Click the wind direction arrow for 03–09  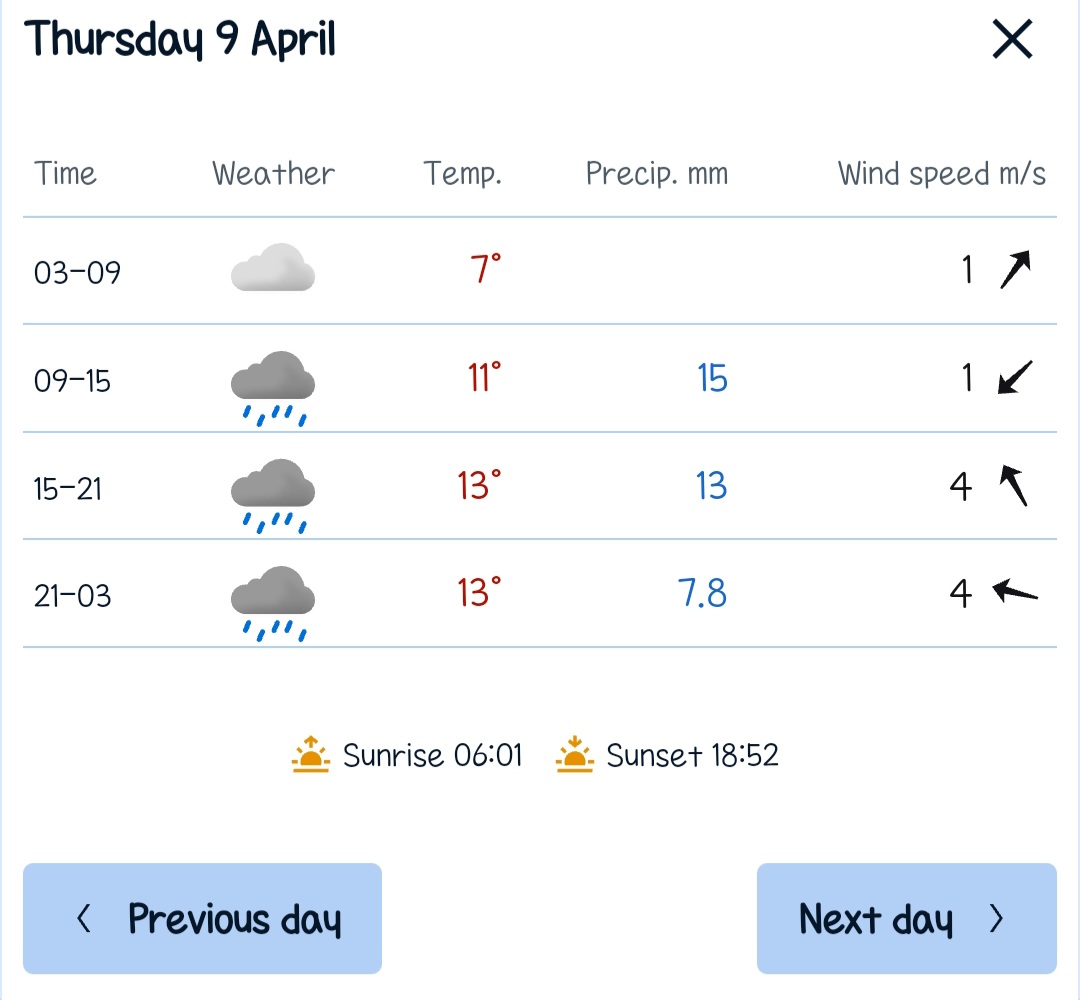pos(1015,270)
